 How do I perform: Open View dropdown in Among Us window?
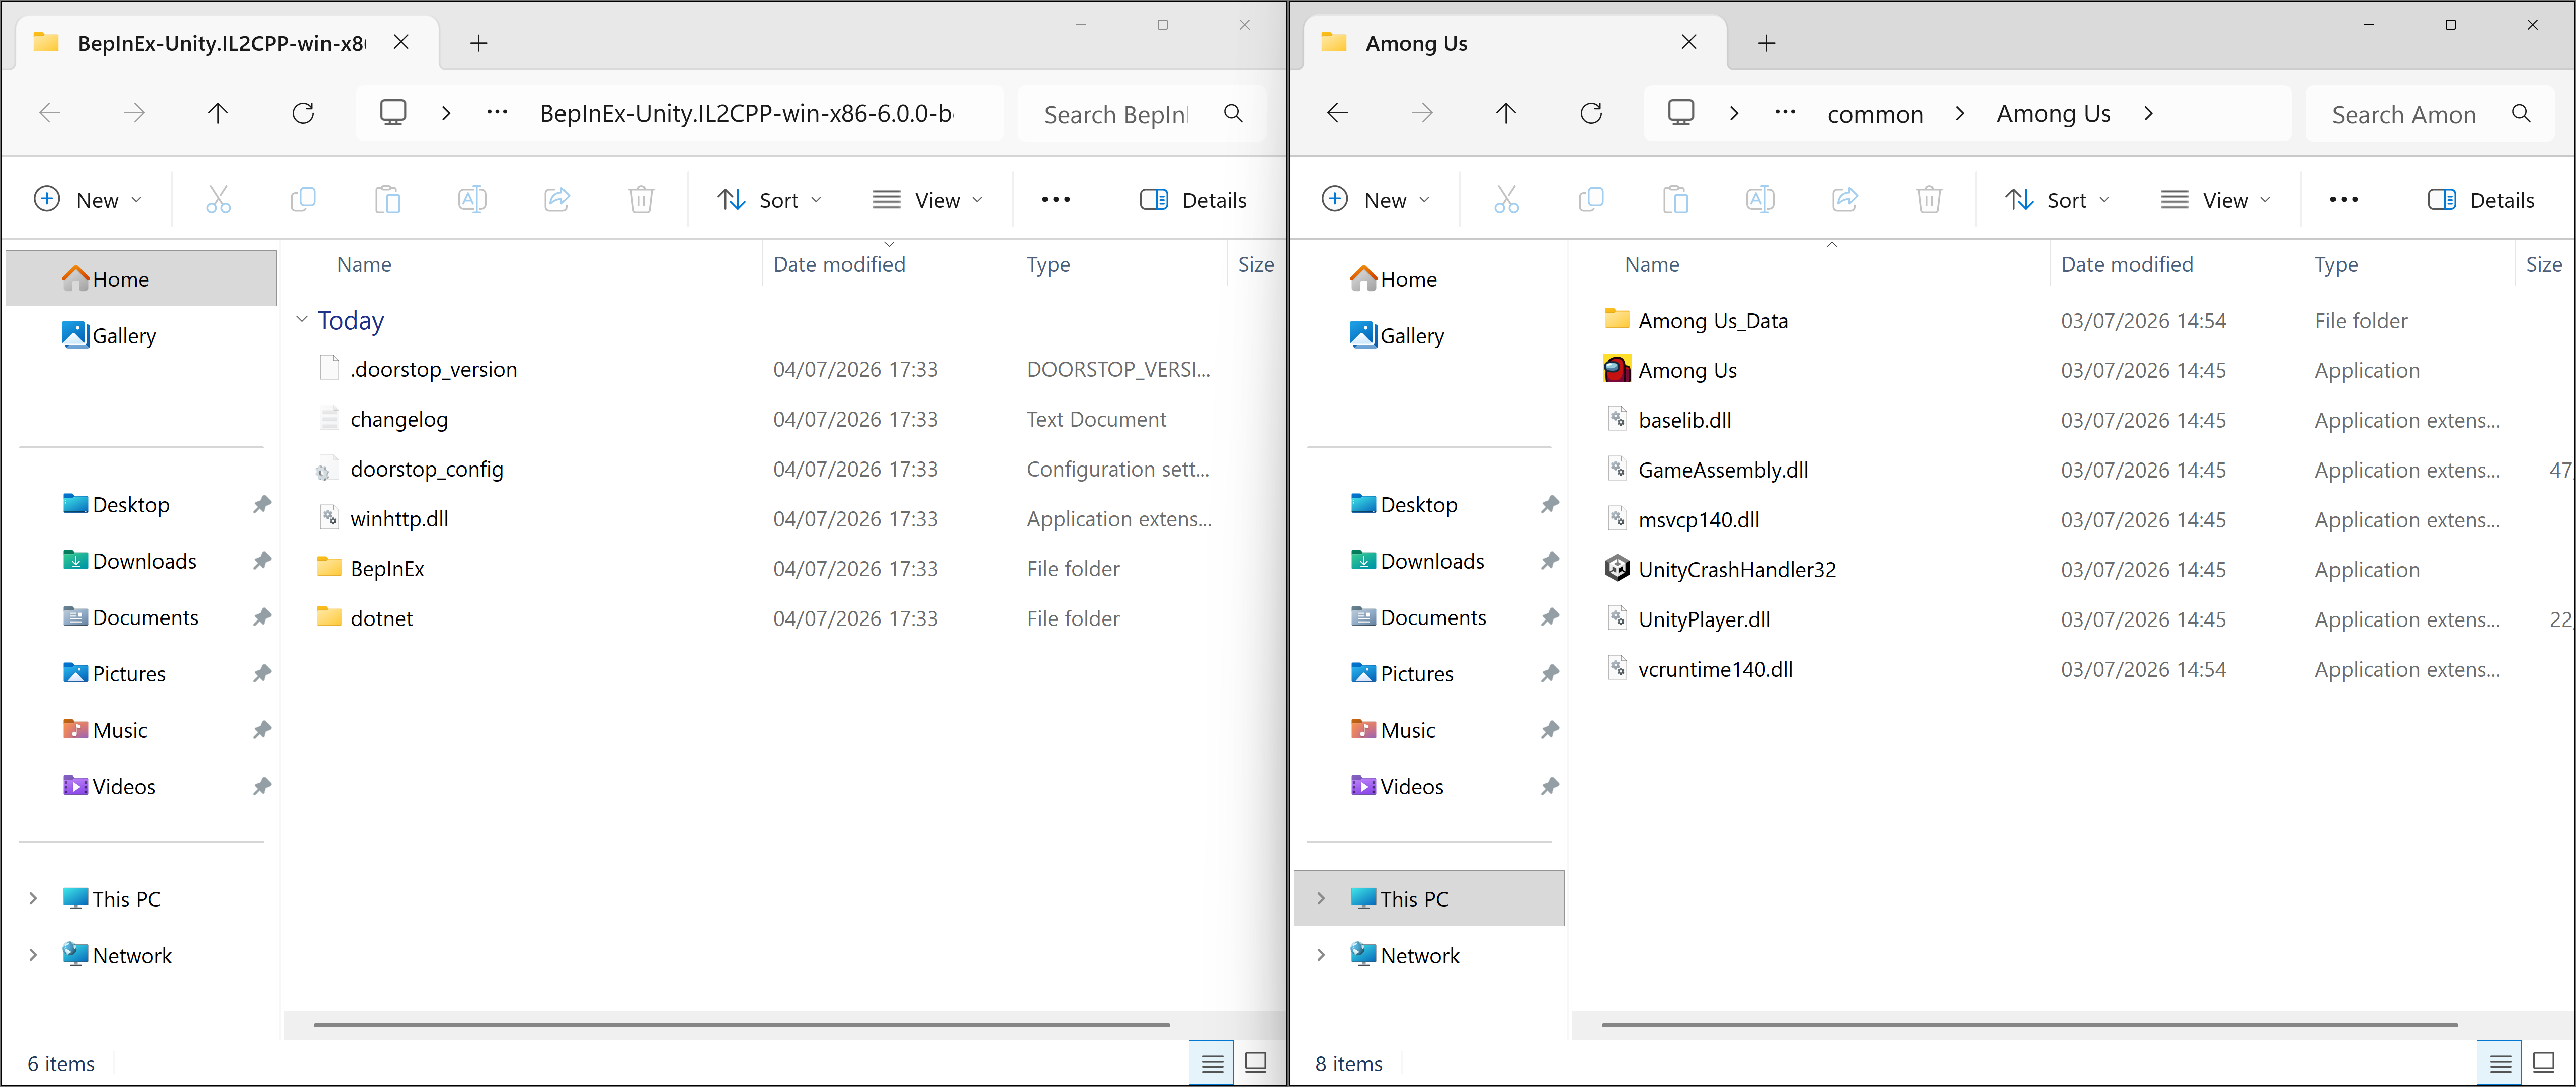[x=2216, y=200]
